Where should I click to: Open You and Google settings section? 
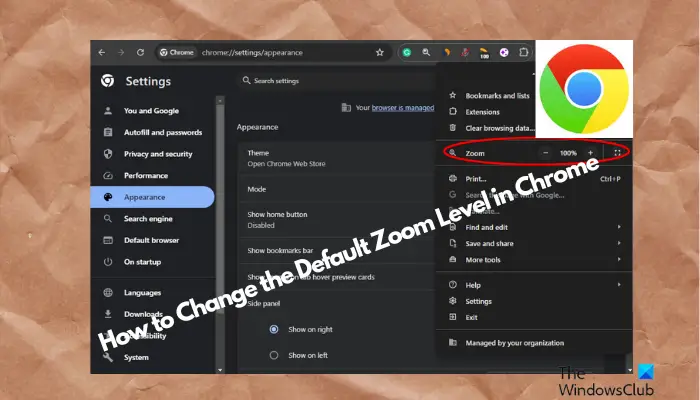point(152,111)
